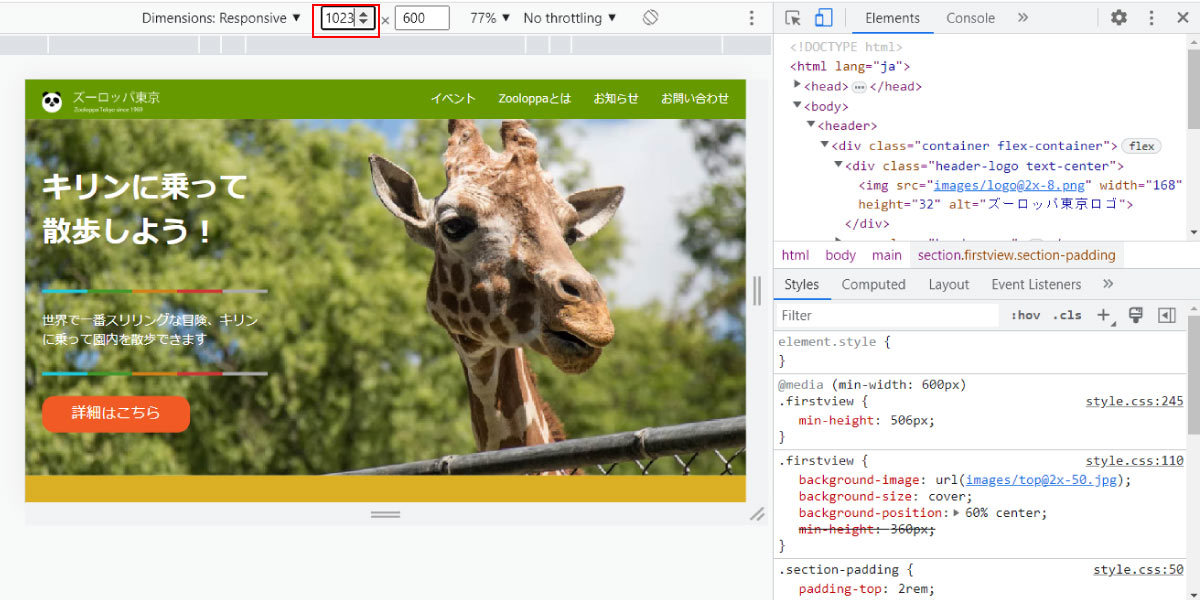The width and height of the screenshot is (1200, 600).
Task: Click the rotate screen orientation icon
Action: point(650,18)
